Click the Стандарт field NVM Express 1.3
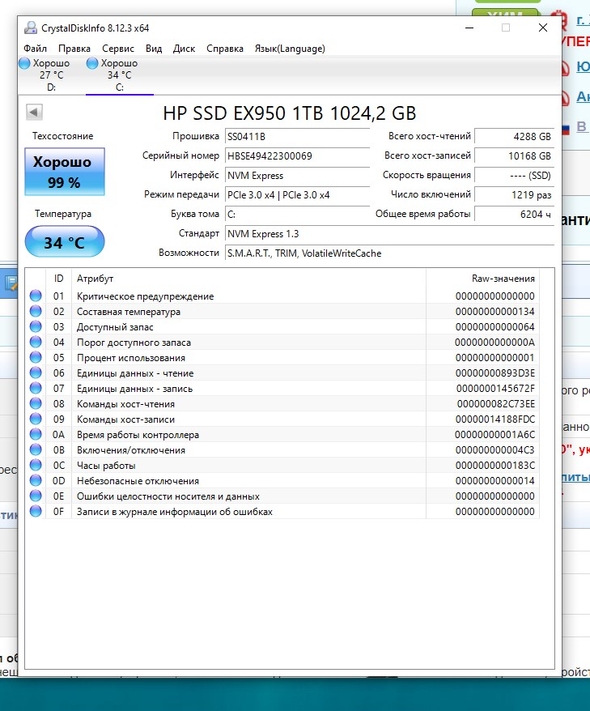The height and width of the screenshot is (711, 590). [x=390, y=234]
